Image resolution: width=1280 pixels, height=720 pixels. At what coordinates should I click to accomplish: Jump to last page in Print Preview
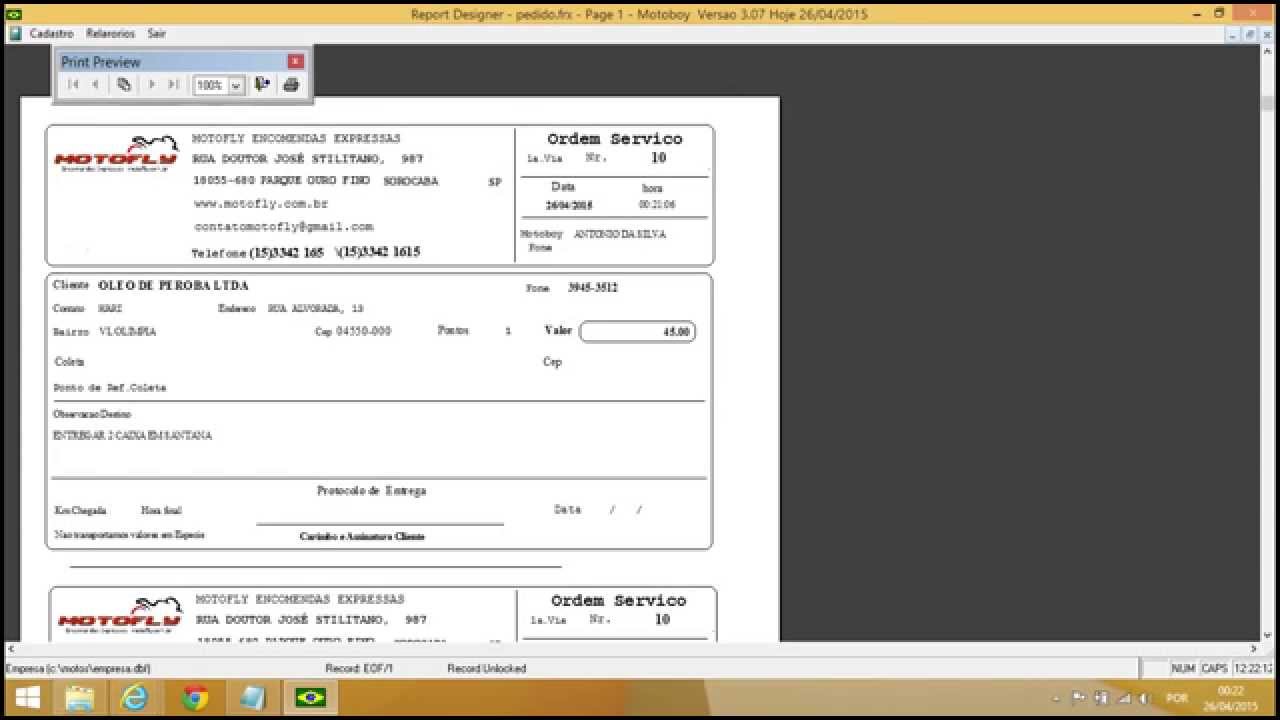174,85
